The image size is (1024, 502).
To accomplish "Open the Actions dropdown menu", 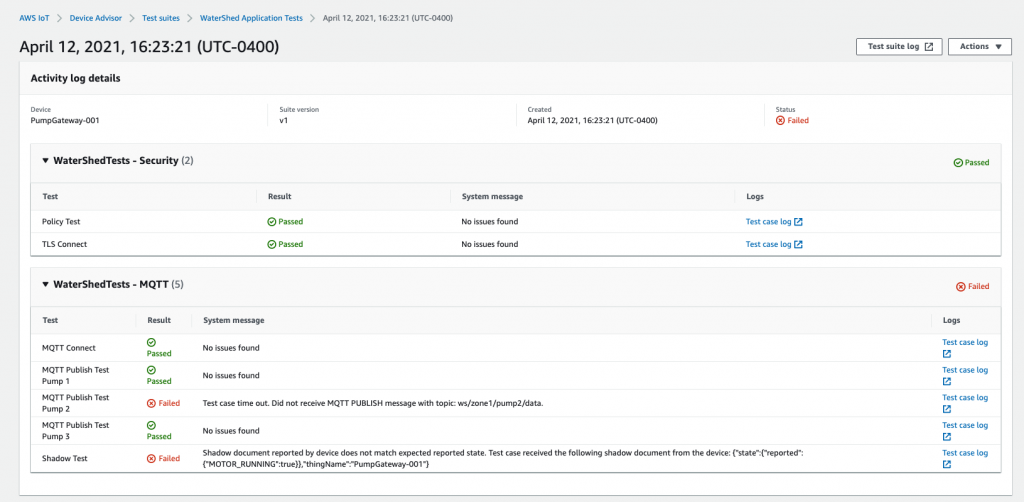I will tap(980, 47).
